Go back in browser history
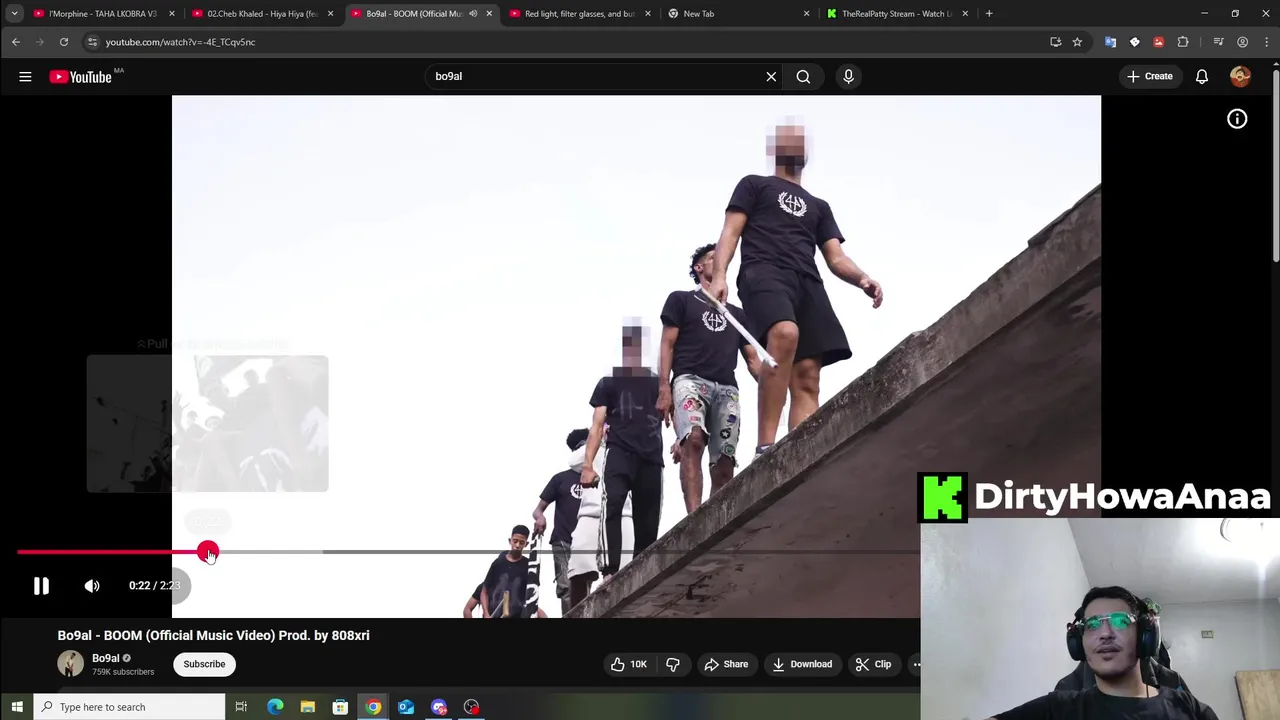The height and width of the screenshot is (720, 1280). 16,42
